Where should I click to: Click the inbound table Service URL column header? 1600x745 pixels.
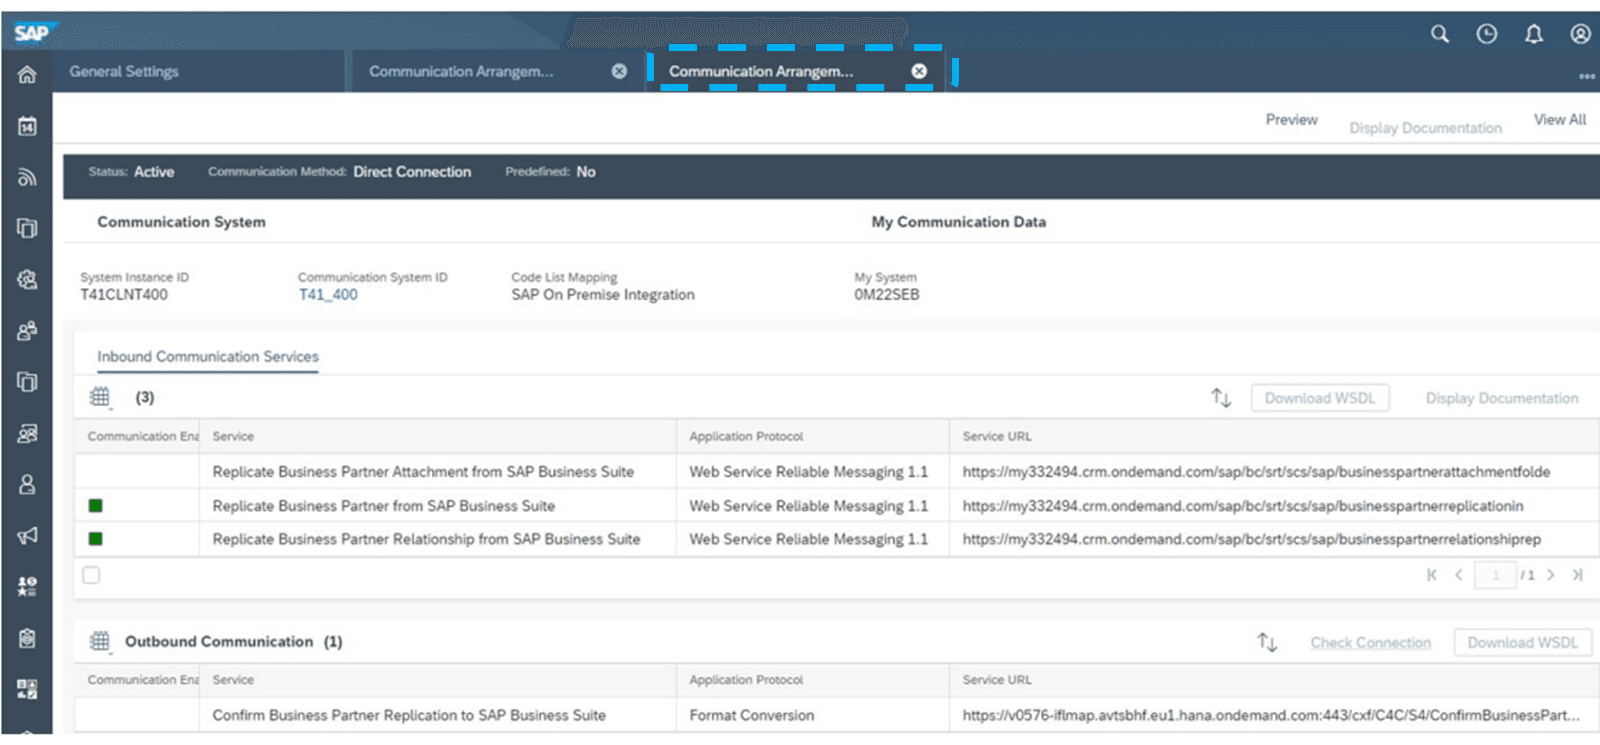click(x=1274, y=436)
